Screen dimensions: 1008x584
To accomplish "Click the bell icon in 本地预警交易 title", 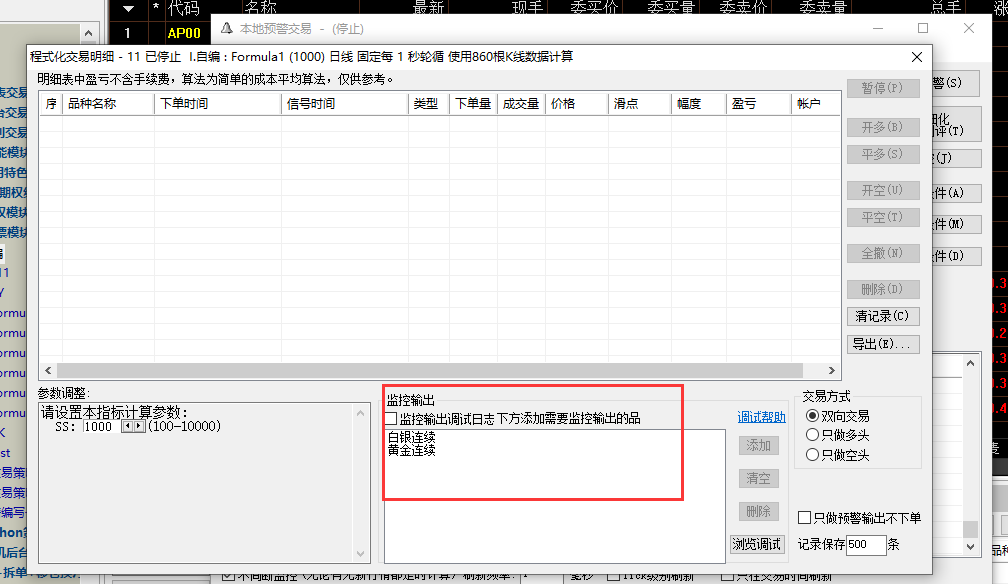I will (x=226, y=28).
